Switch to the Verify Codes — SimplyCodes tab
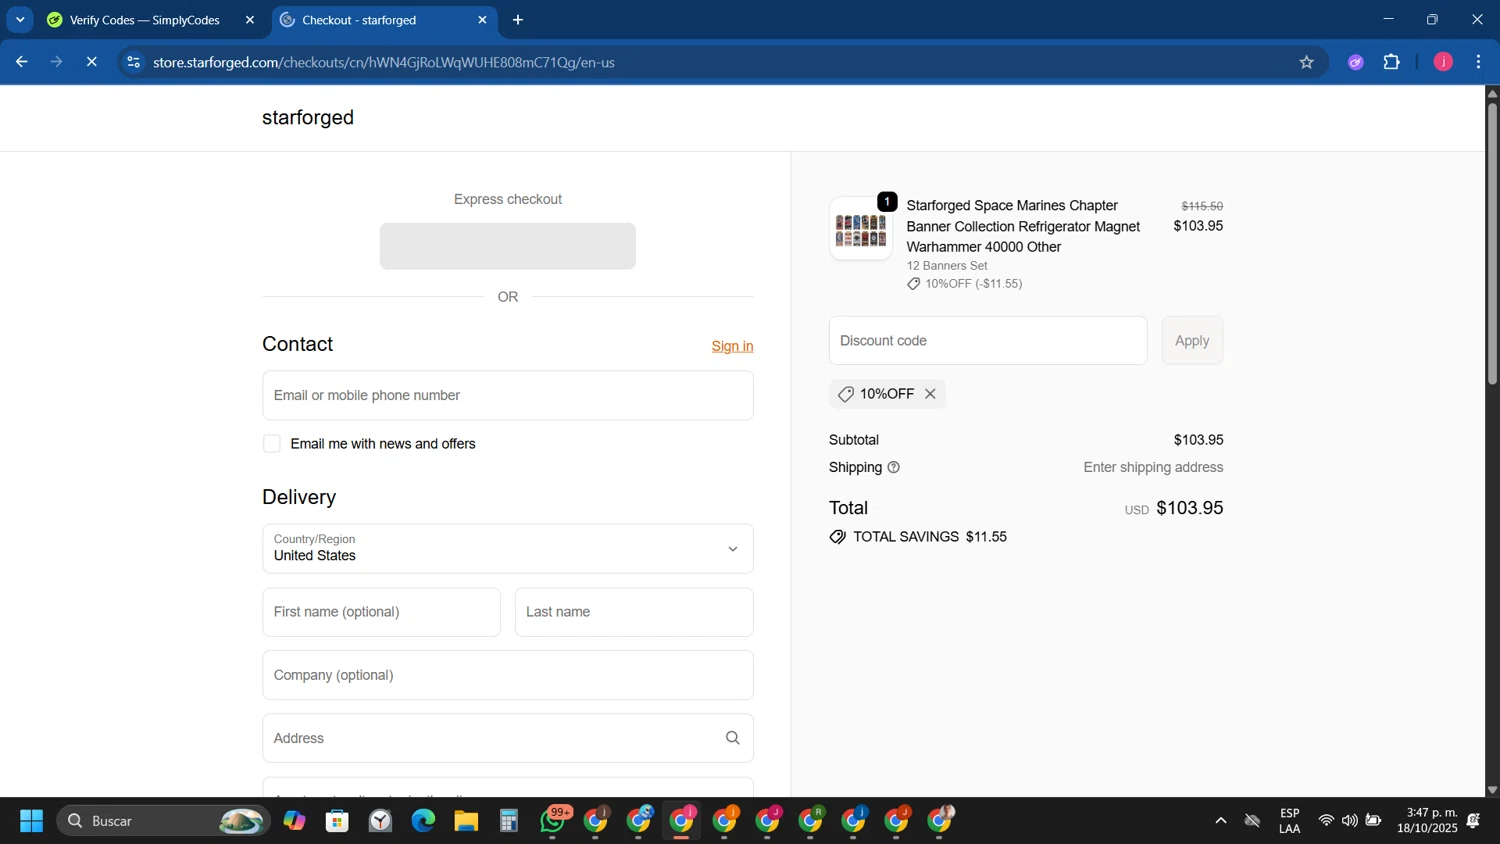This screenshot has width=1500, height=844. click(x=145, y=20)
